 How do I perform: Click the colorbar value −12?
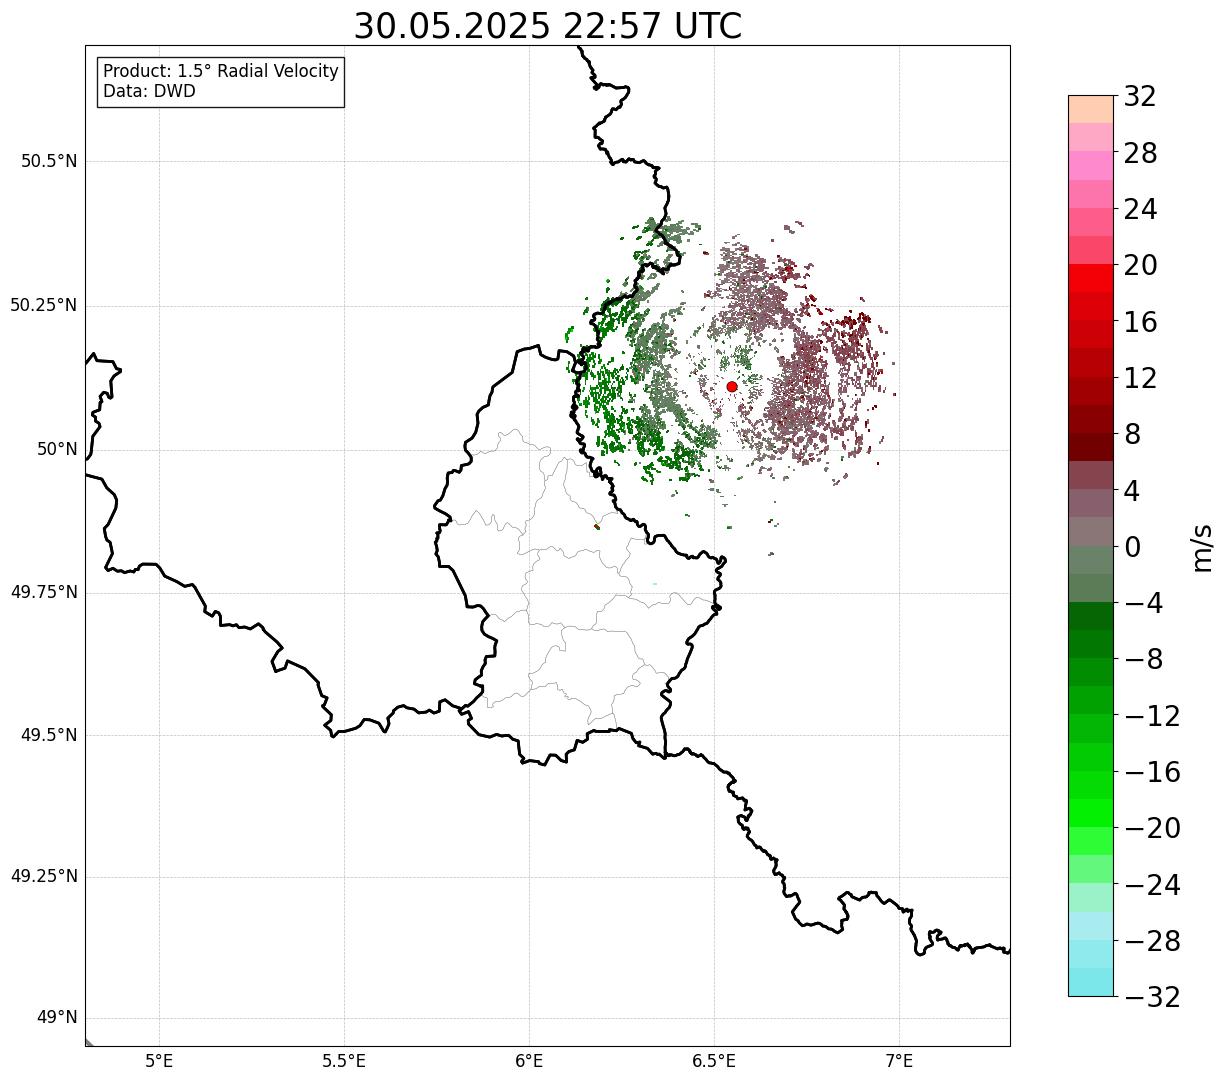pos(1152,716)
